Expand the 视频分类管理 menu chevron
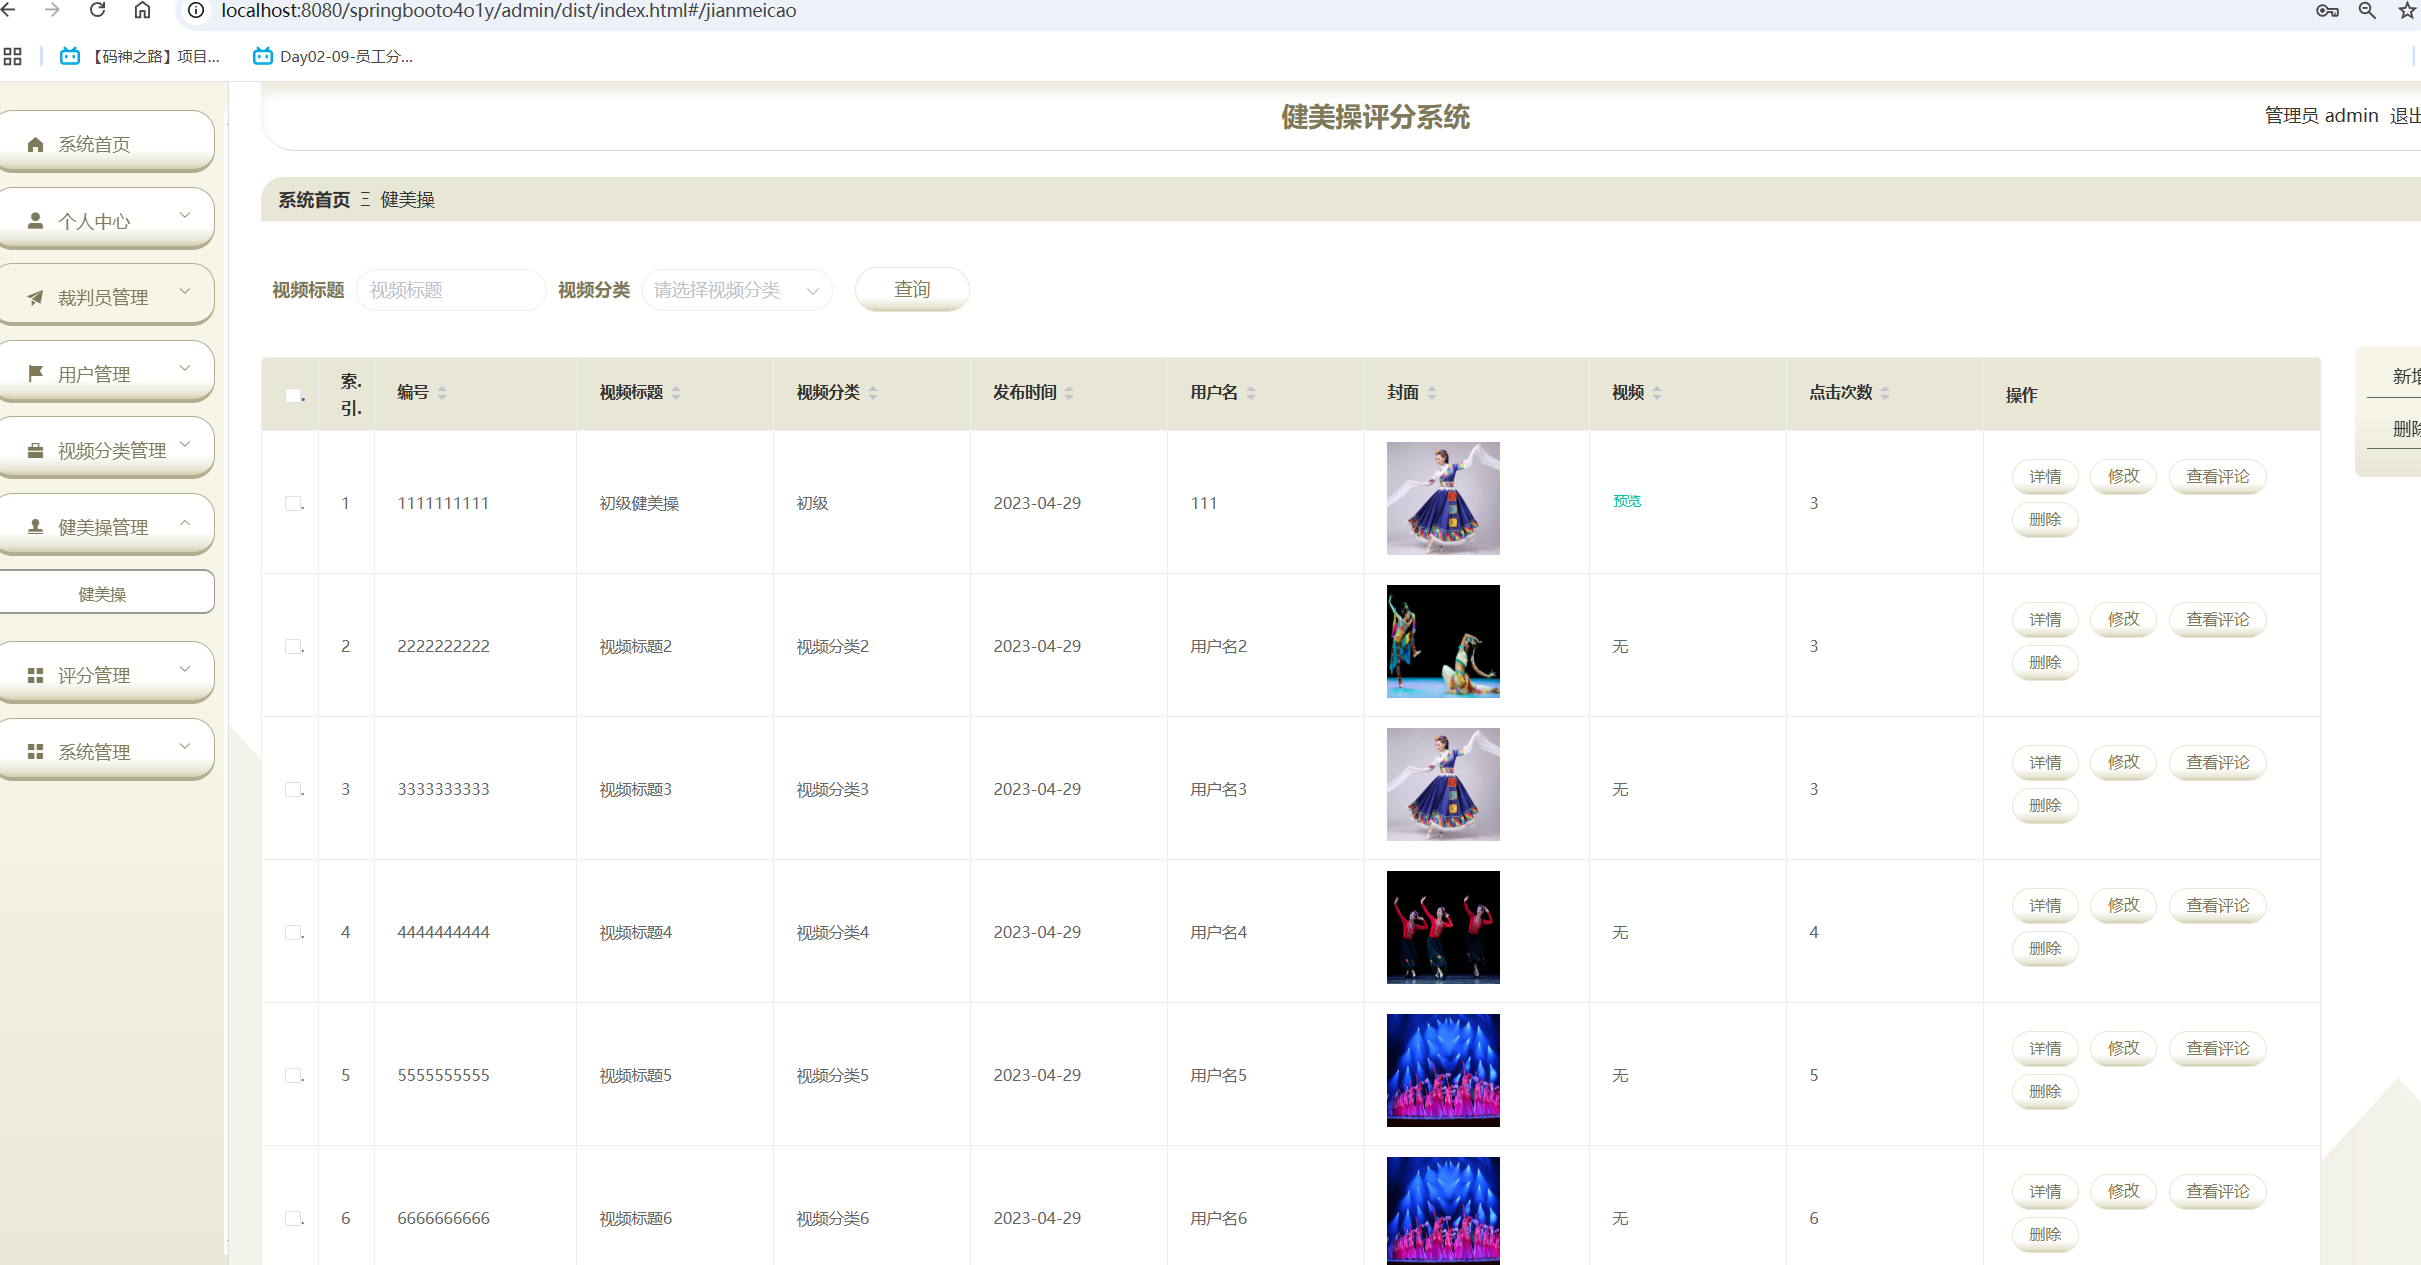The image size is (2421, 1265). pos(185,444)
